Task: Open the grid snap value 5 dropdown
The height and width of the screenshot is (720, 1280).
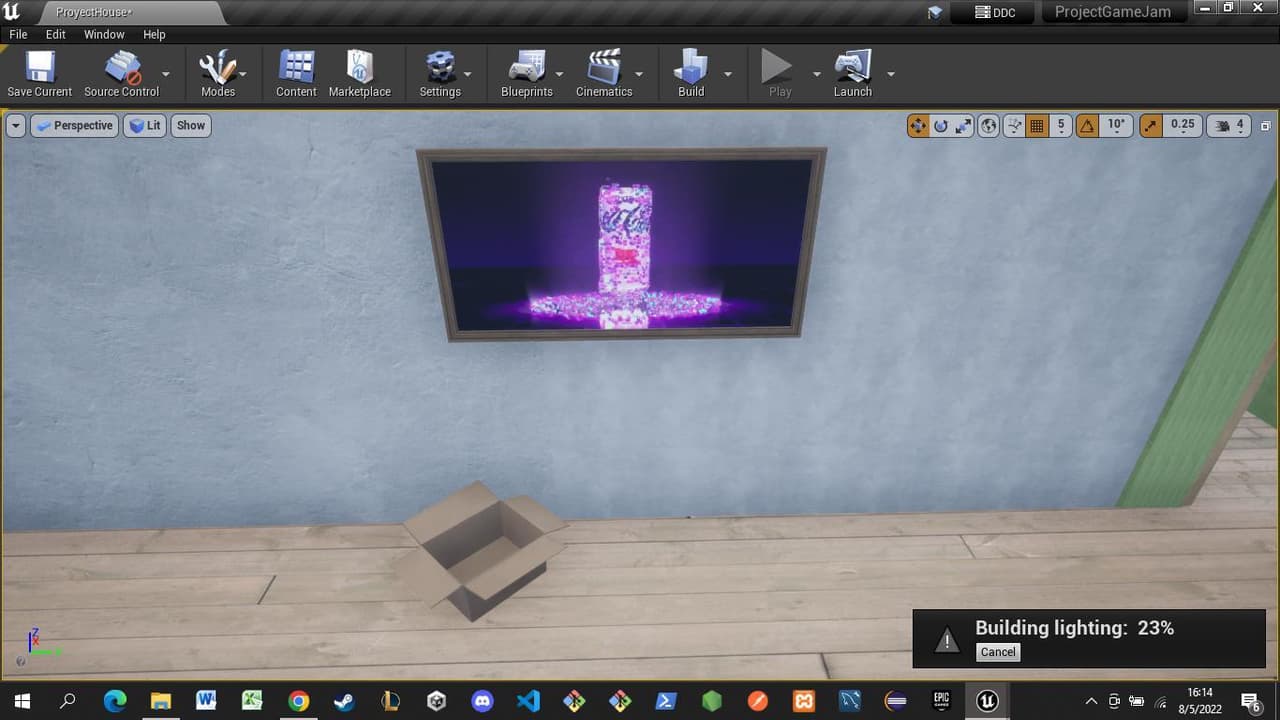Action: click(1061, 126)
